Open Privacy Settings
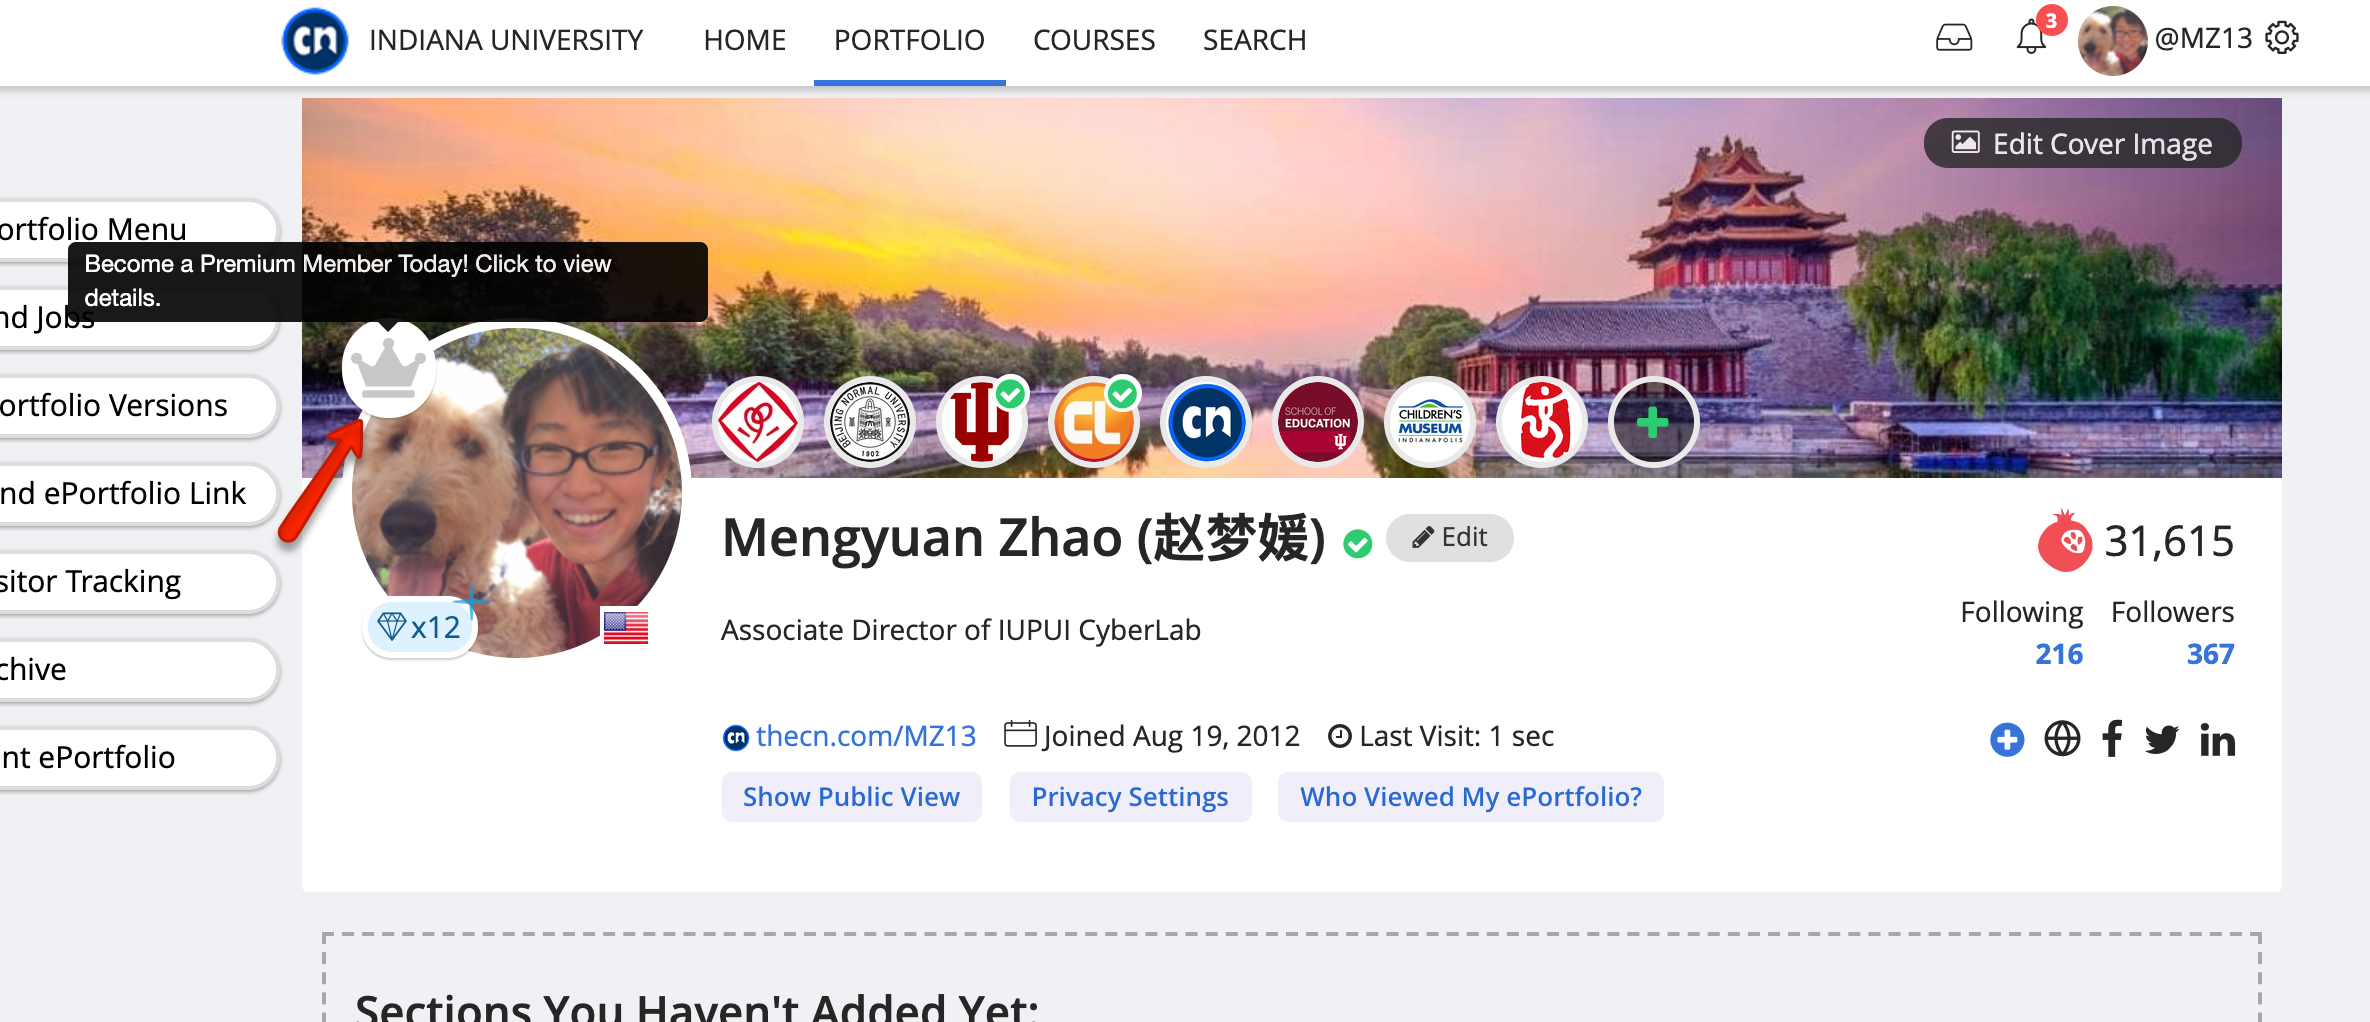This screenshot has height=1022, width=2370. click(x=1130, y=797)
